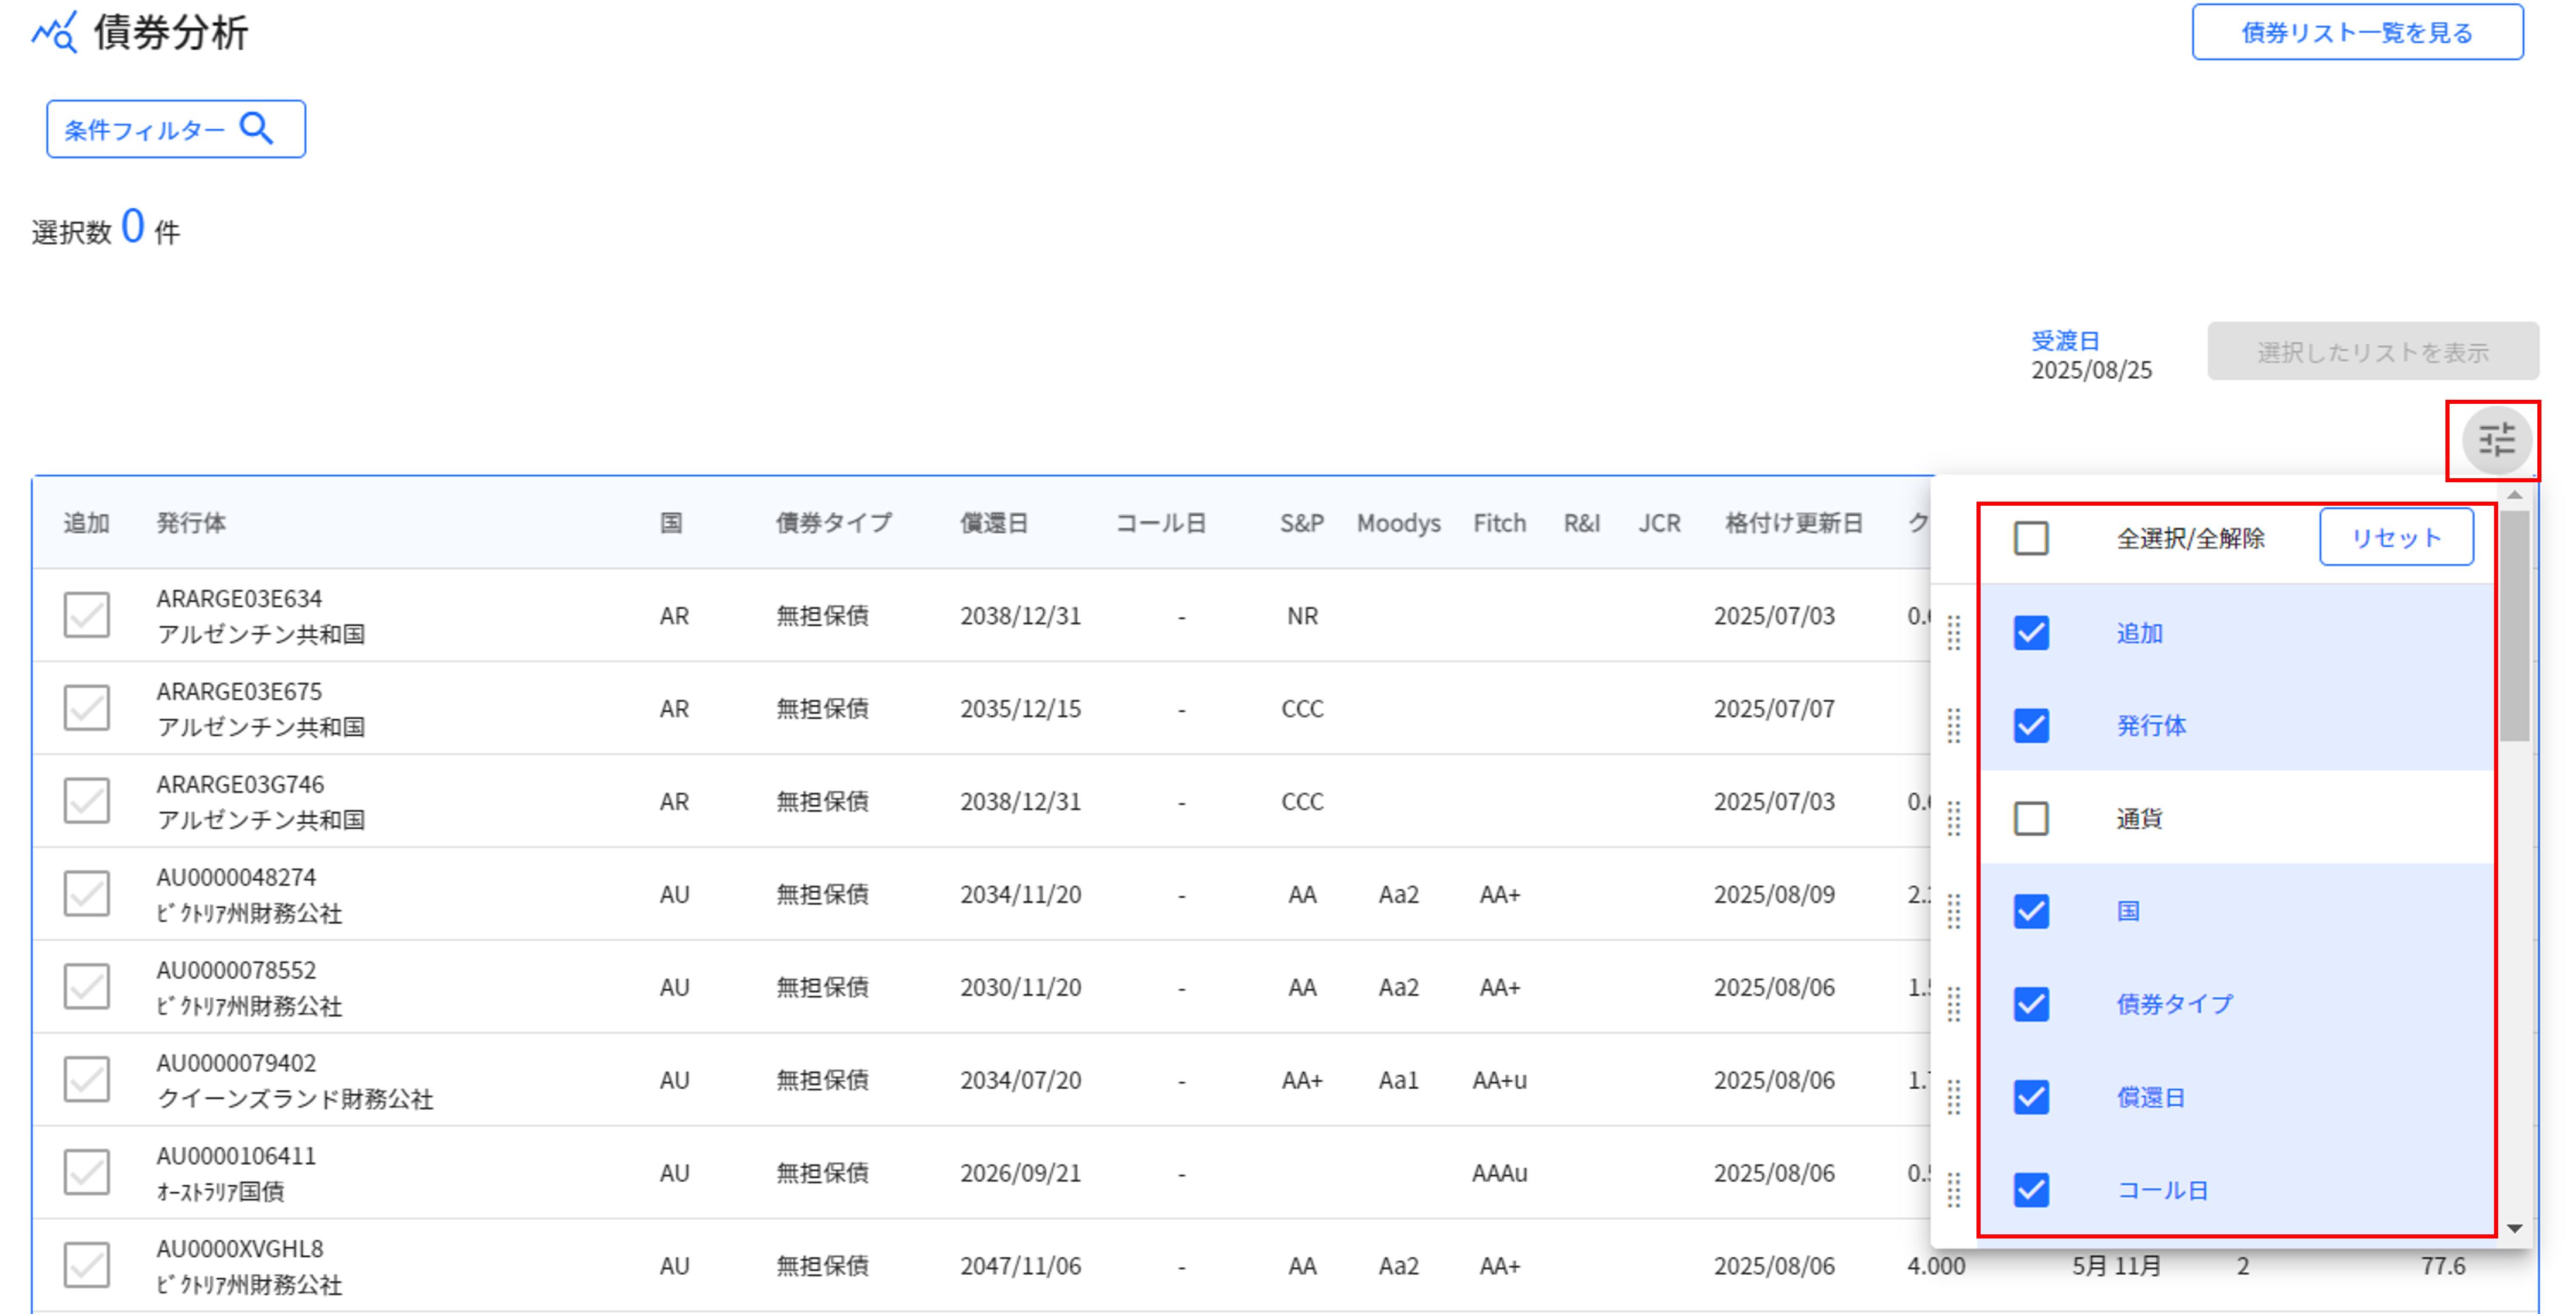This screenshot has height=1314, width=2576.
Task: Click the drag handle beside コール日
Action: [1955, 1190]
